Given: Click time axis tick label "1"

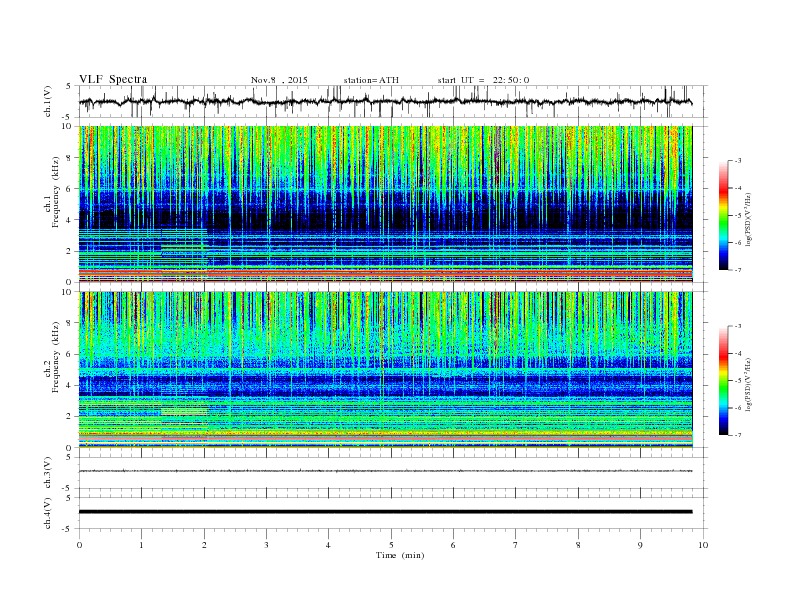Looking at the screenshot, I should pos(141,545).
